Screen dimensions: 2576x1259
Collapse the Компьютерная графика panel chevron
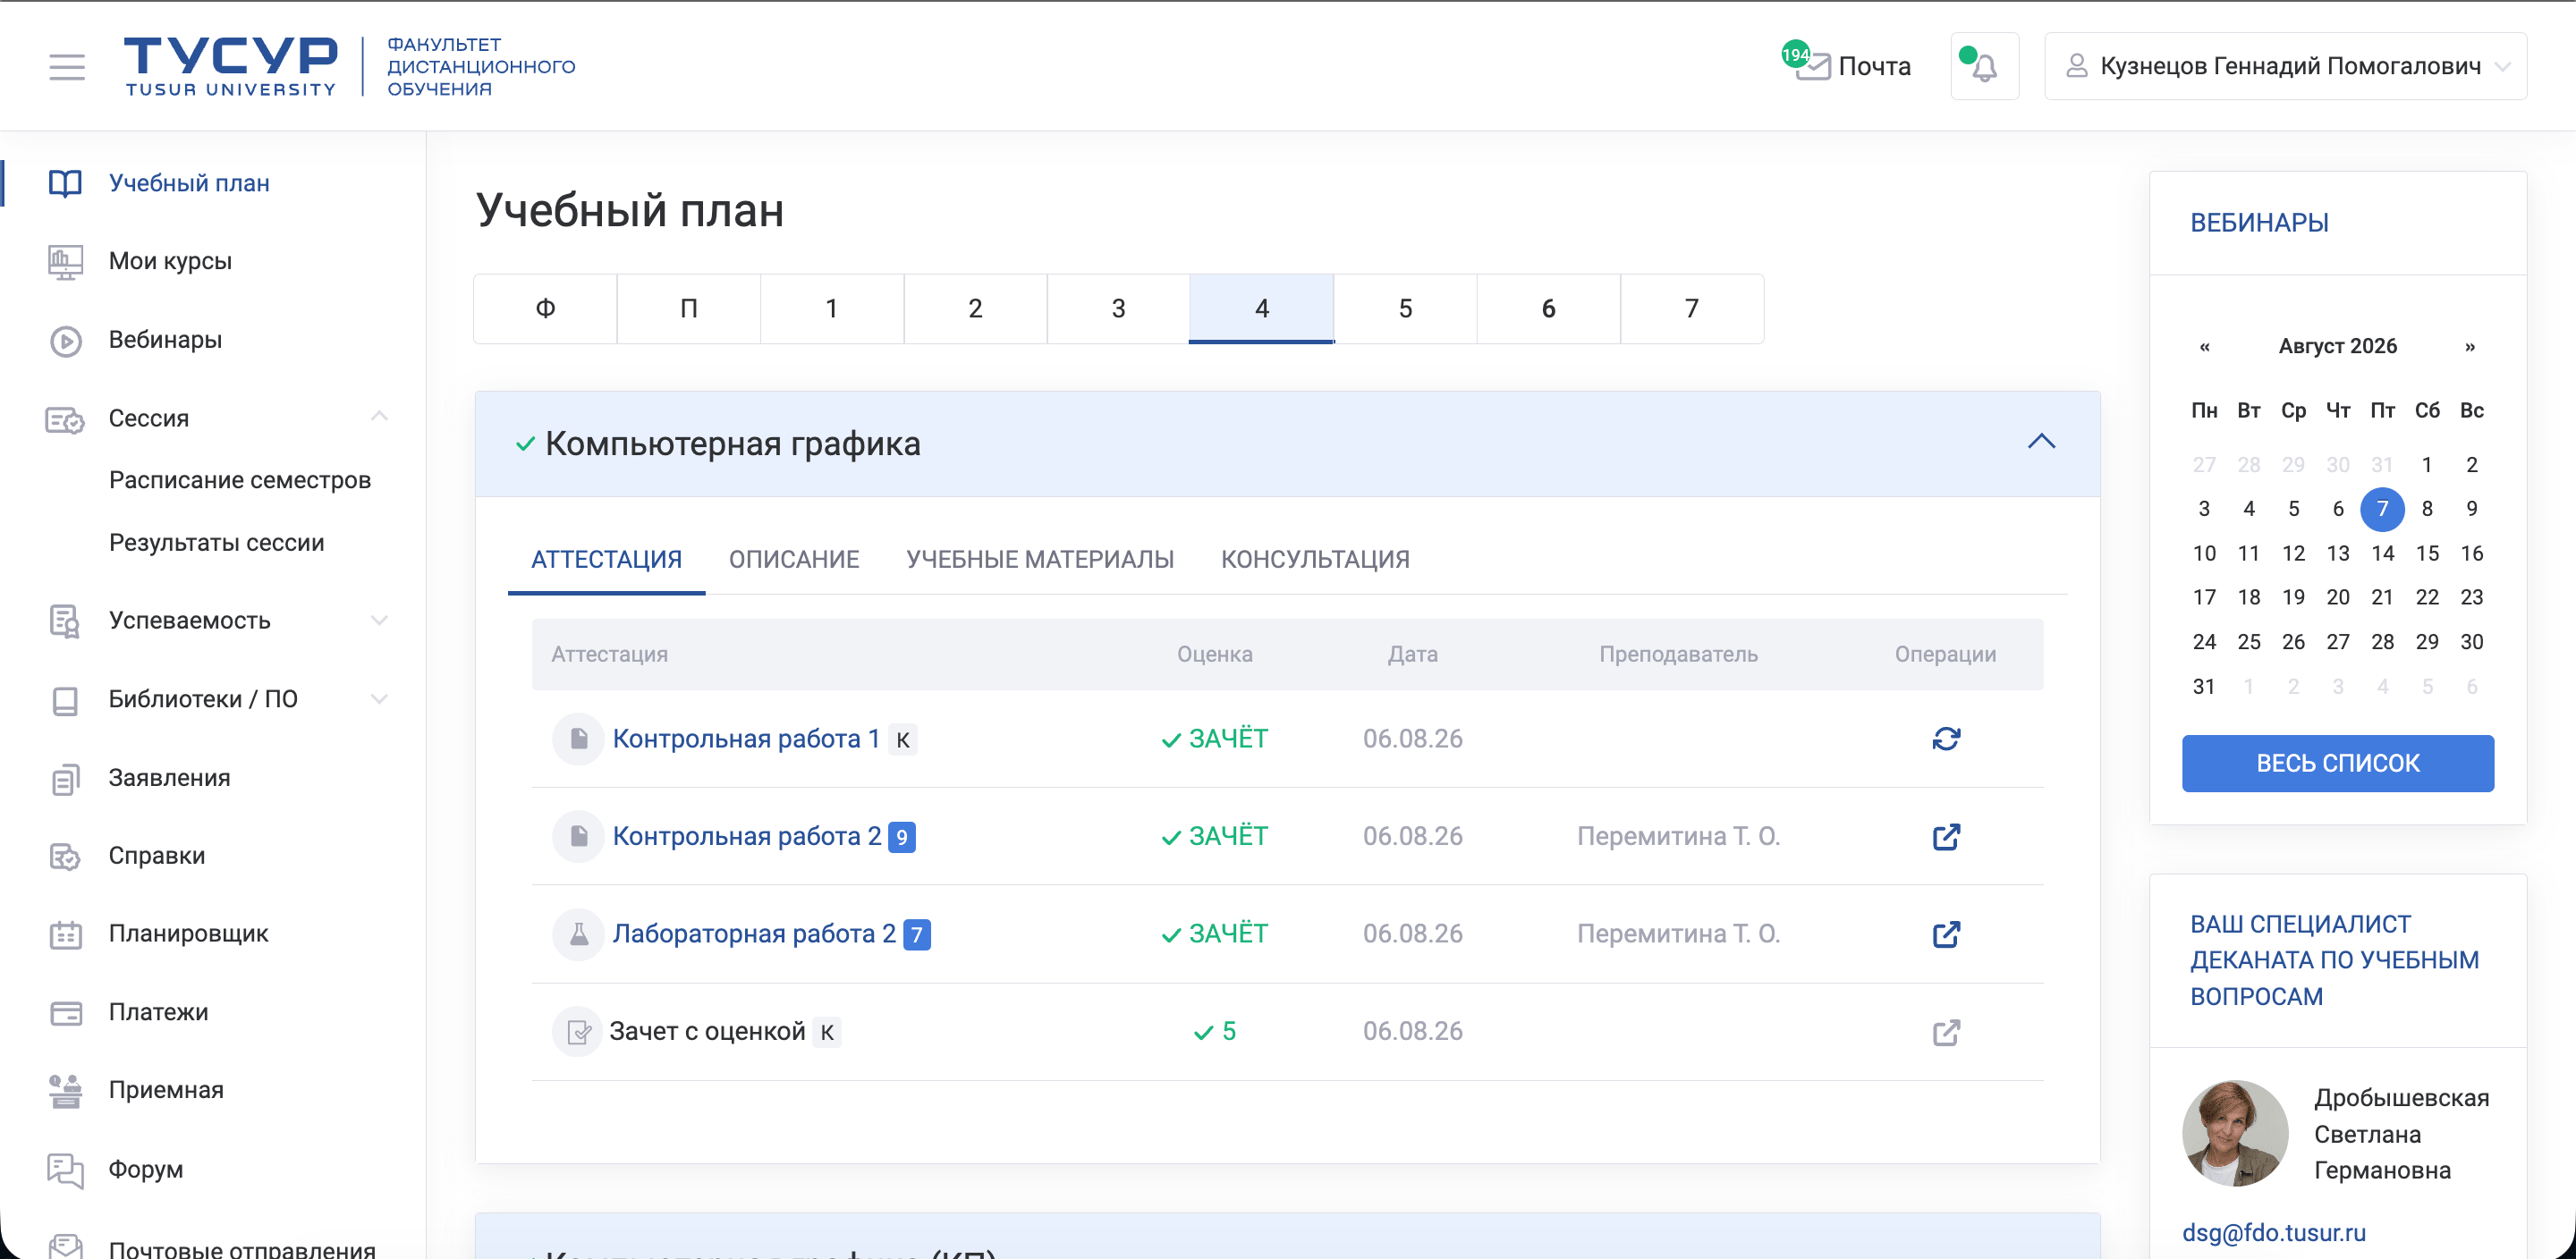(x=2041, y=442)
